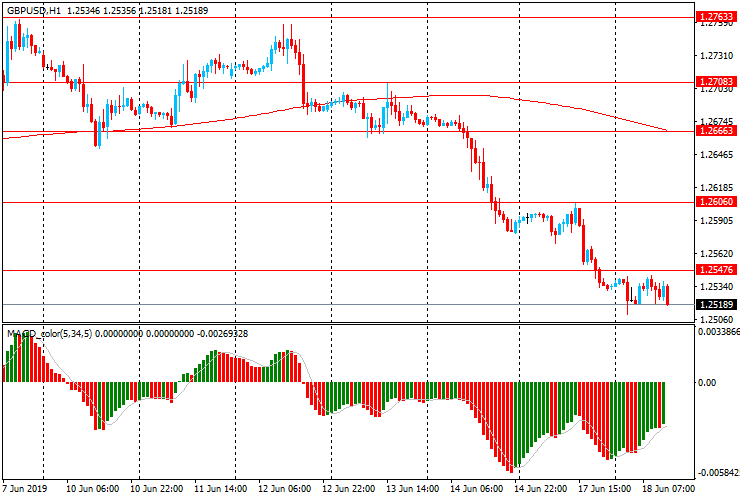Click the 12 Jun 06:00 time label

coord(285,488)
